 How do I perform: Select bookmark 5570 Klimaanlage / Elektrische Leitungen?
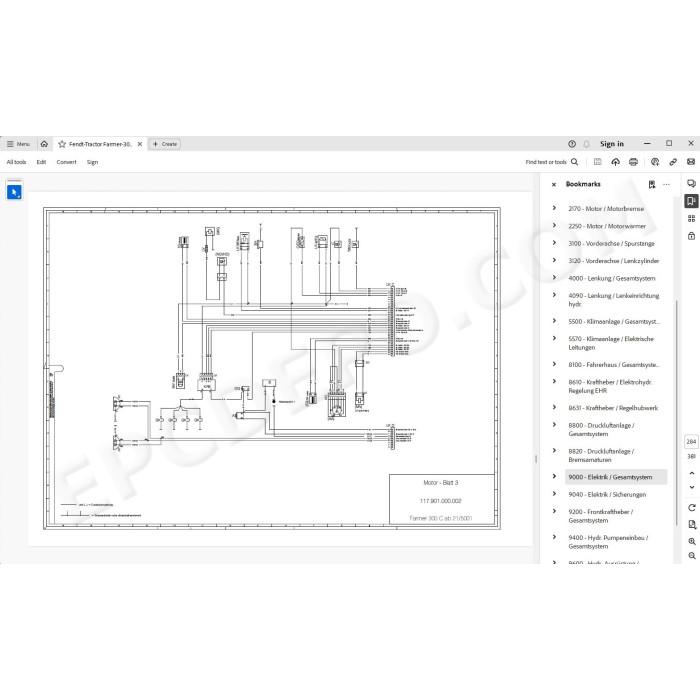coord(611,343)
